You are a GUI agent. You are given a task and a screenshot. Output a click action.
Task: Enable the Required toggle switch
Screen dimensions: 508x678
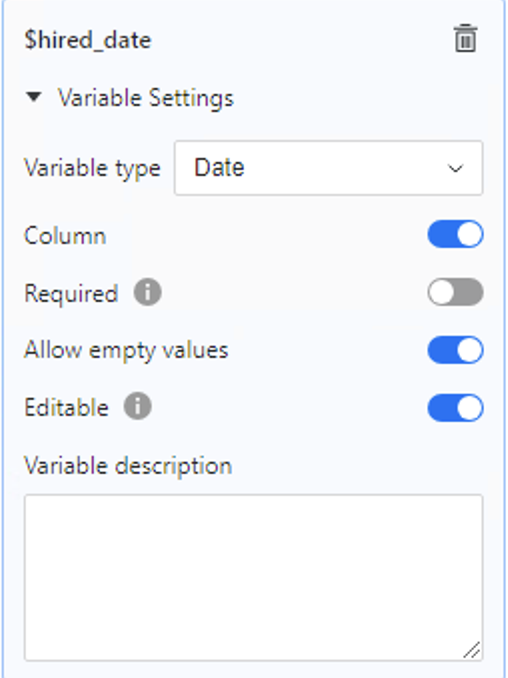click(455, 292)
